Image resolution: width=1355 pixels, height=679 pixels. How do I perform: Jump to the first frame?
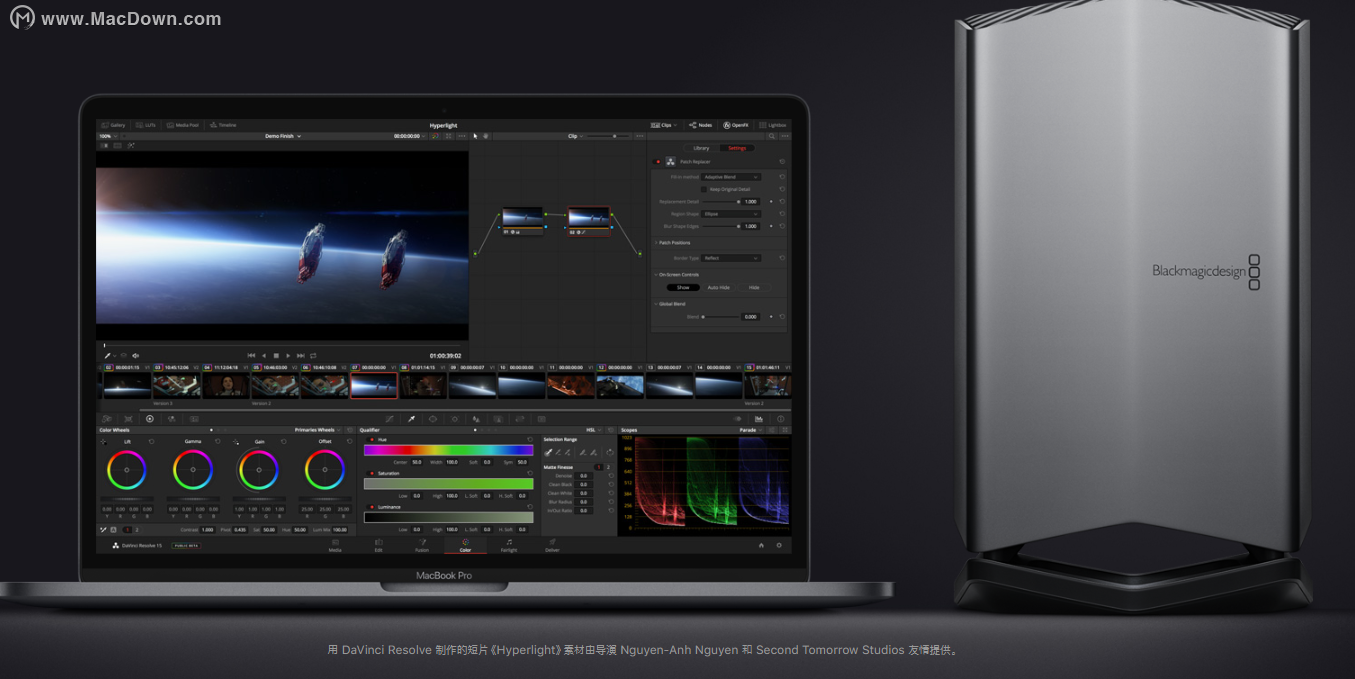pos(251,355)
